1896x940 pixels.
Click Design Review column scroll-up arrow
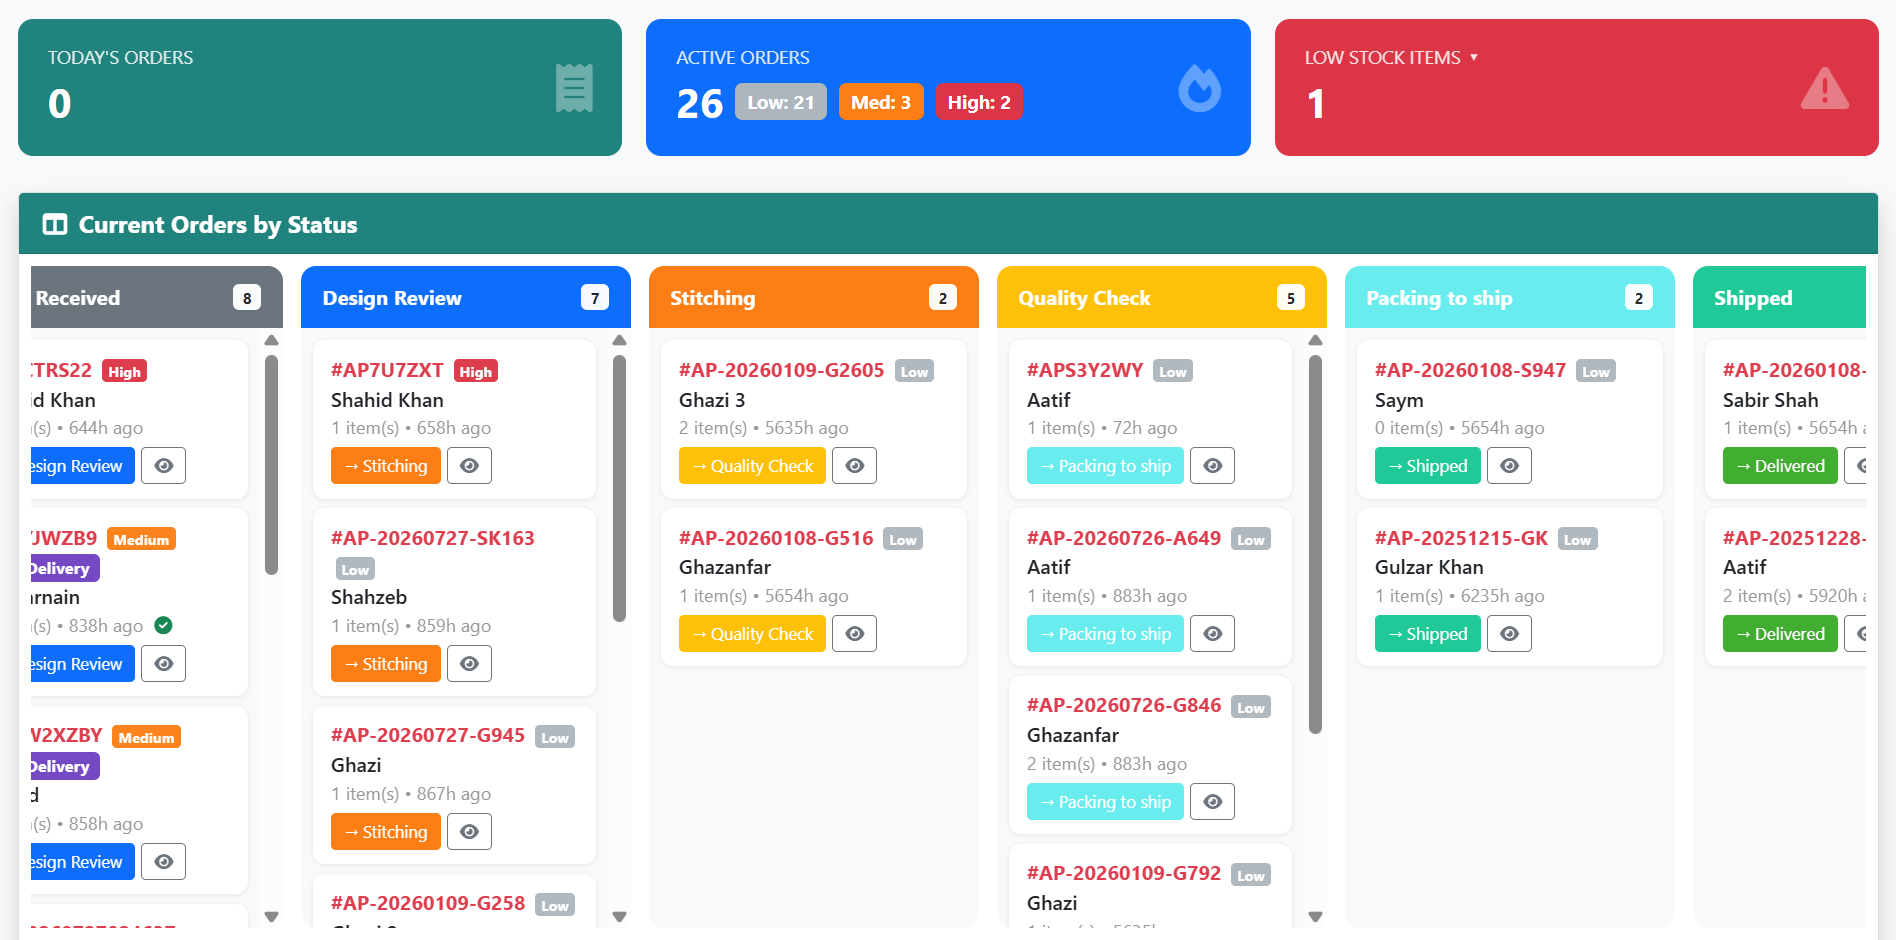[619, 341]
